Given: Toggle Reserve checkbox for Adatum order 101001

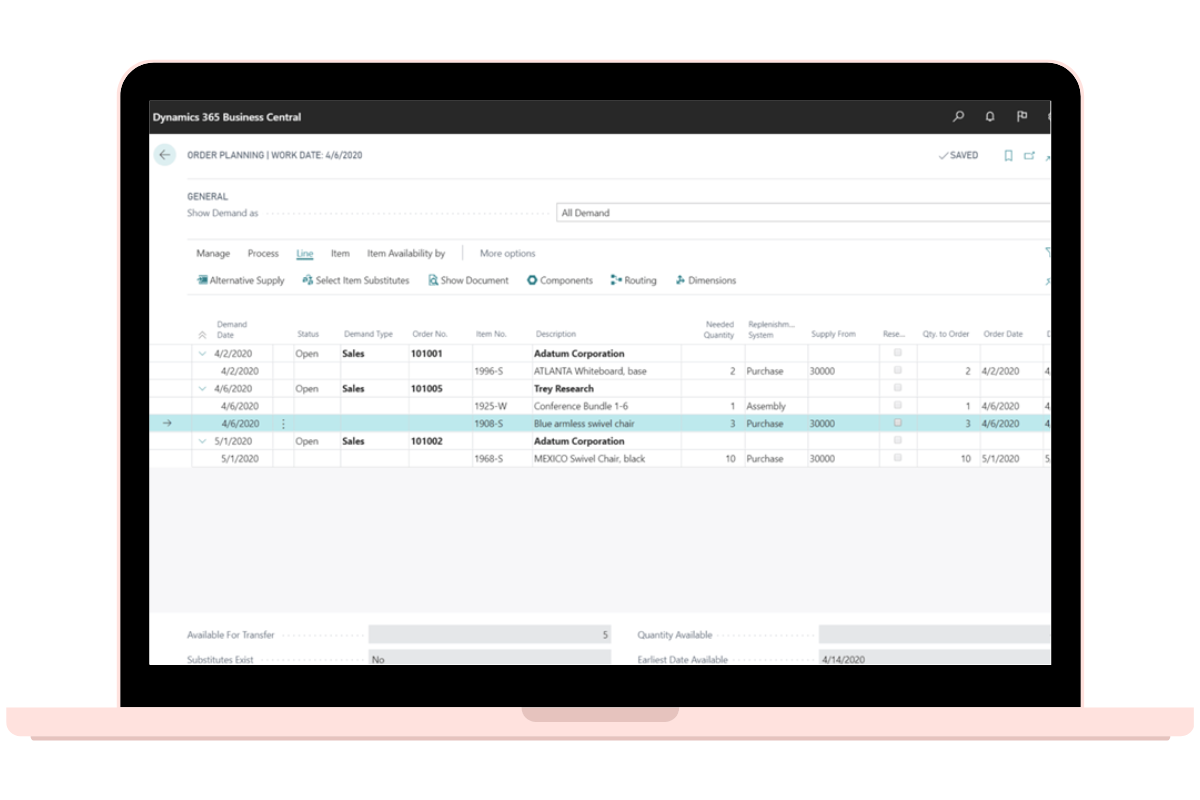Looking at the screenshot, I should (898, 353).
